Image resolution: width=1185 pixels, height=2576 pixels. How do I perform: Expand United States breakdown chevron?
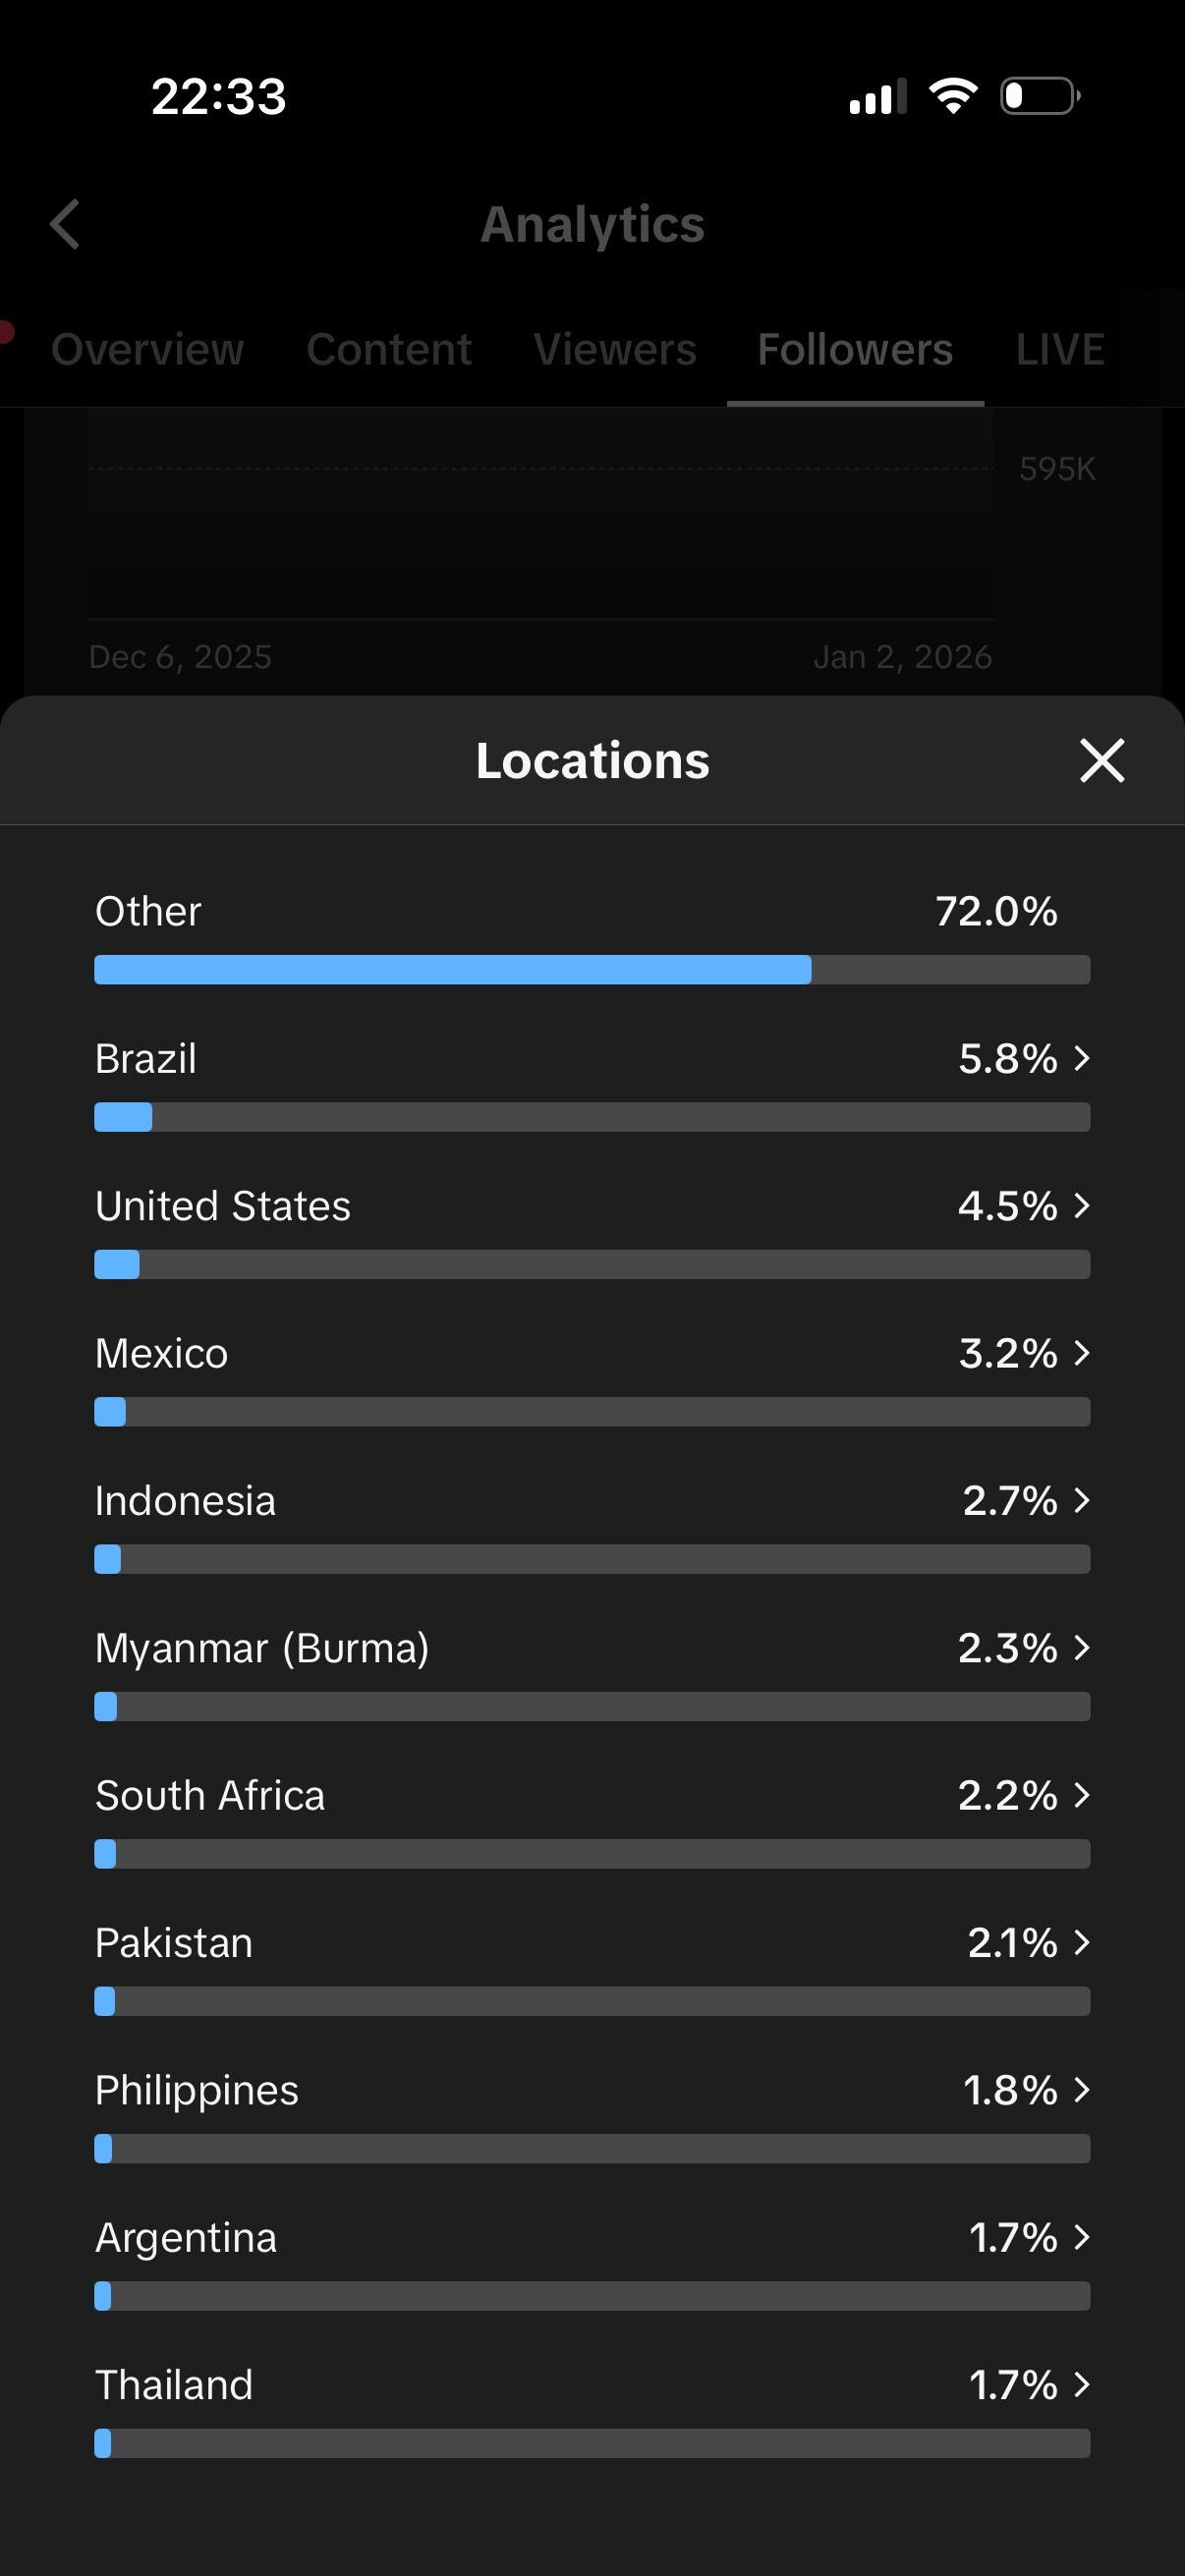click(1081, 1205)
